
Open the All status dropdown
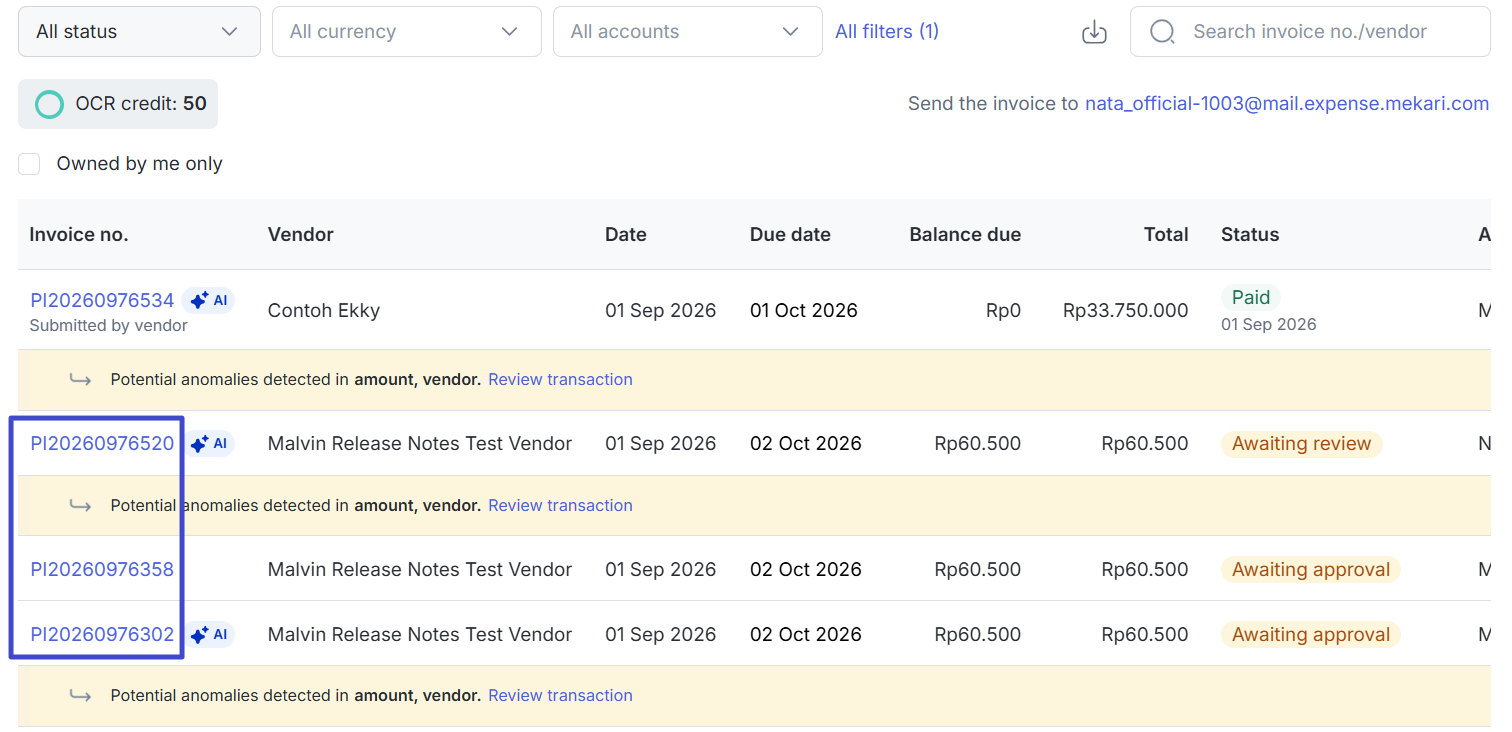(139, 32)
